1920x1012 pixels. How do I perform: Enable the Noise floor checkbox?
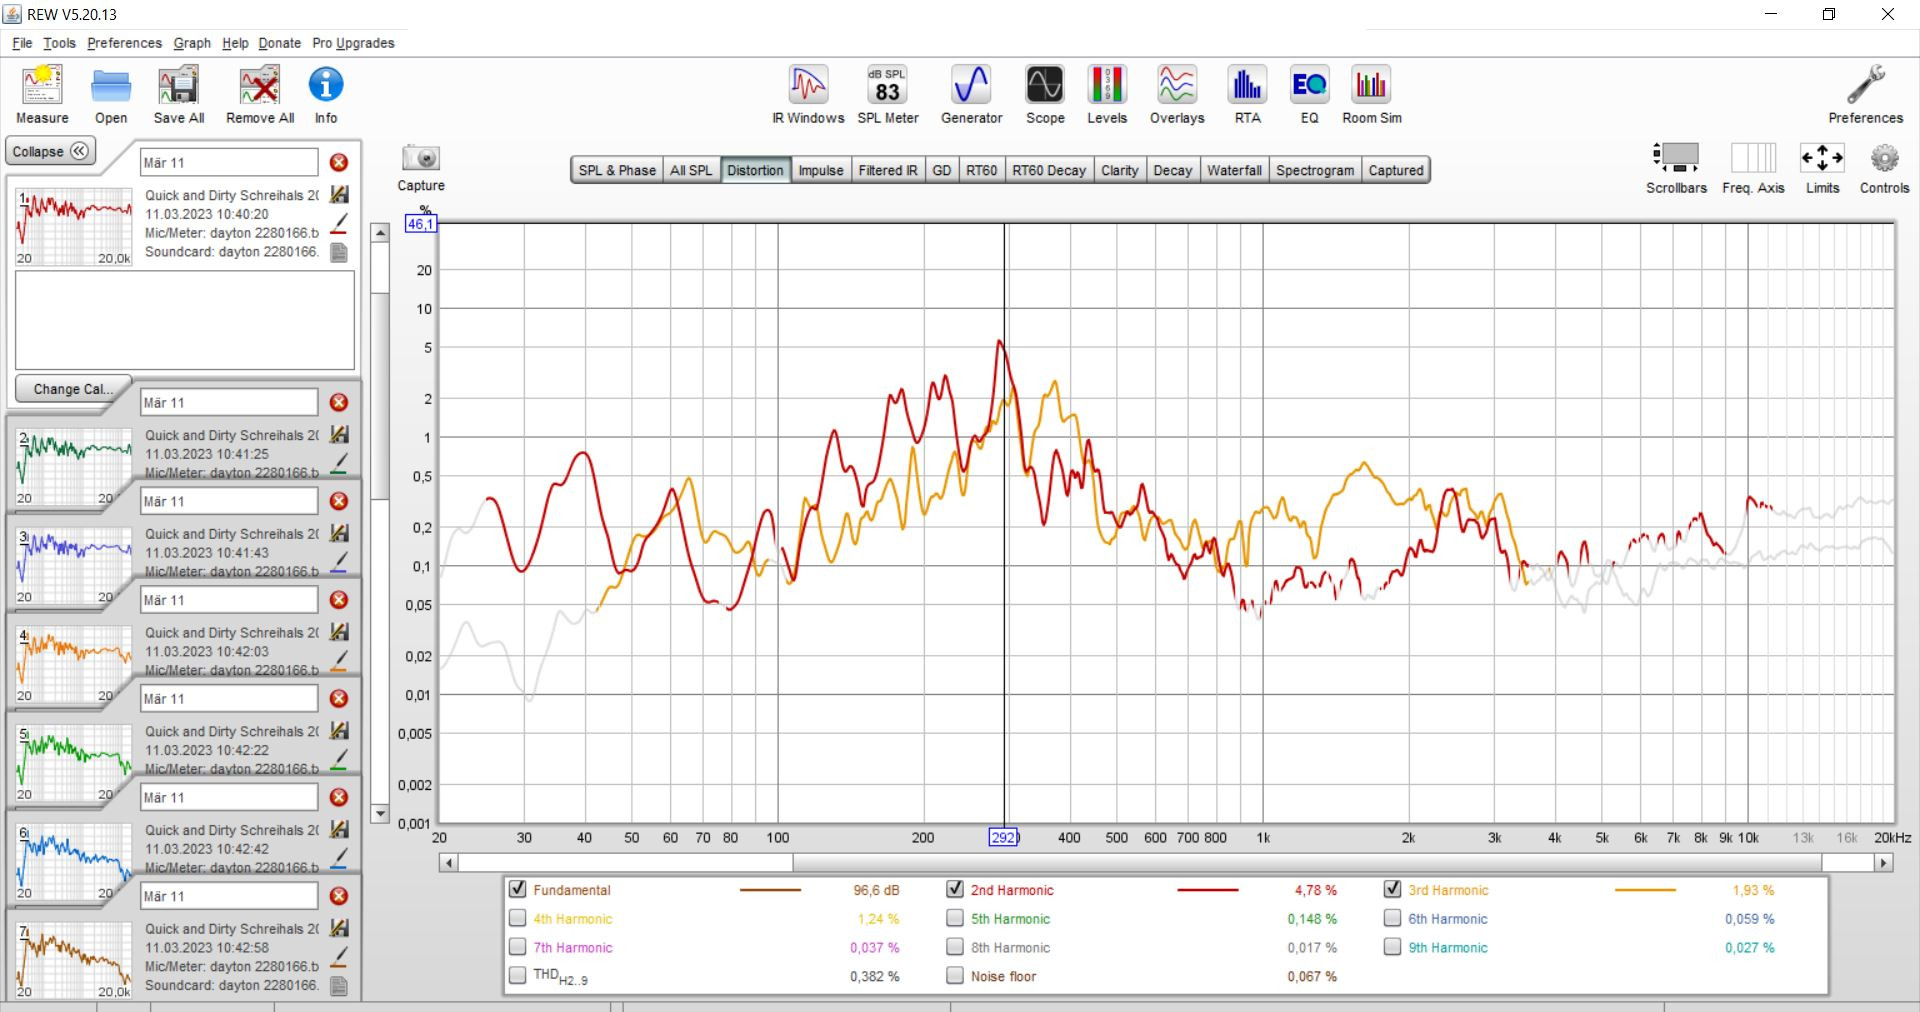click(955, 976)
